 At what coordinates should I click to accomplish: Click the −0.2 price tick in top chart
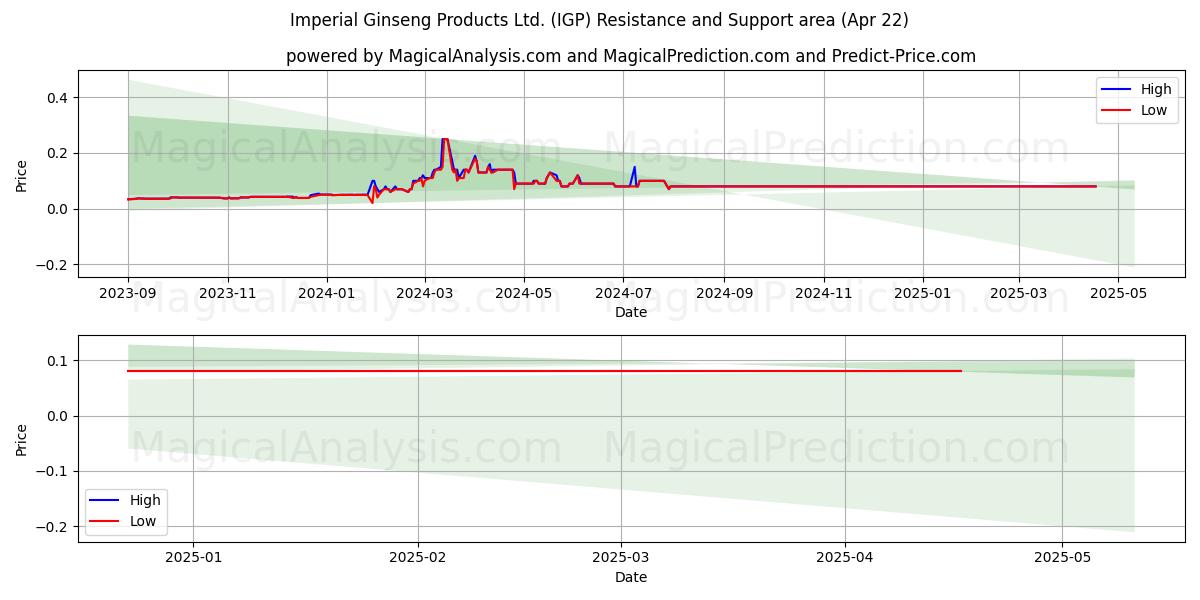(x=51, y=265)
